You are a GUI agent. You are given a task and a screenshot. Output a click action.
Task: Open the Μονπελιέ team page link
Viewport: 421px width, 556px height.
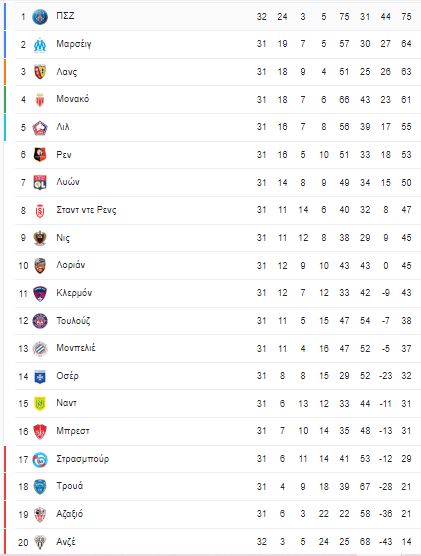coord(76,348)
